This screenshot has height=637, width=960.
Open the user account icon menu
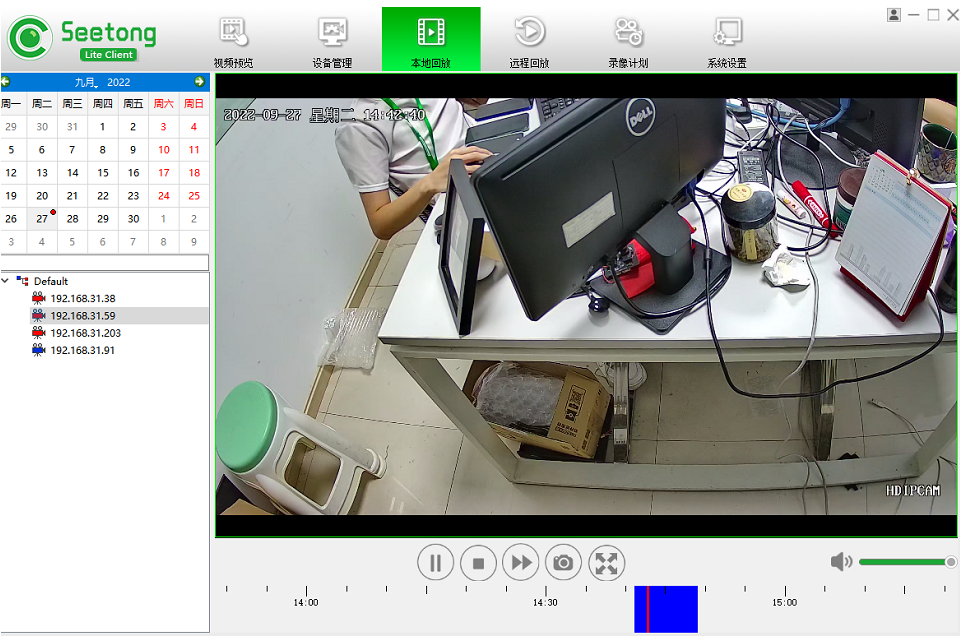[893, 14]
